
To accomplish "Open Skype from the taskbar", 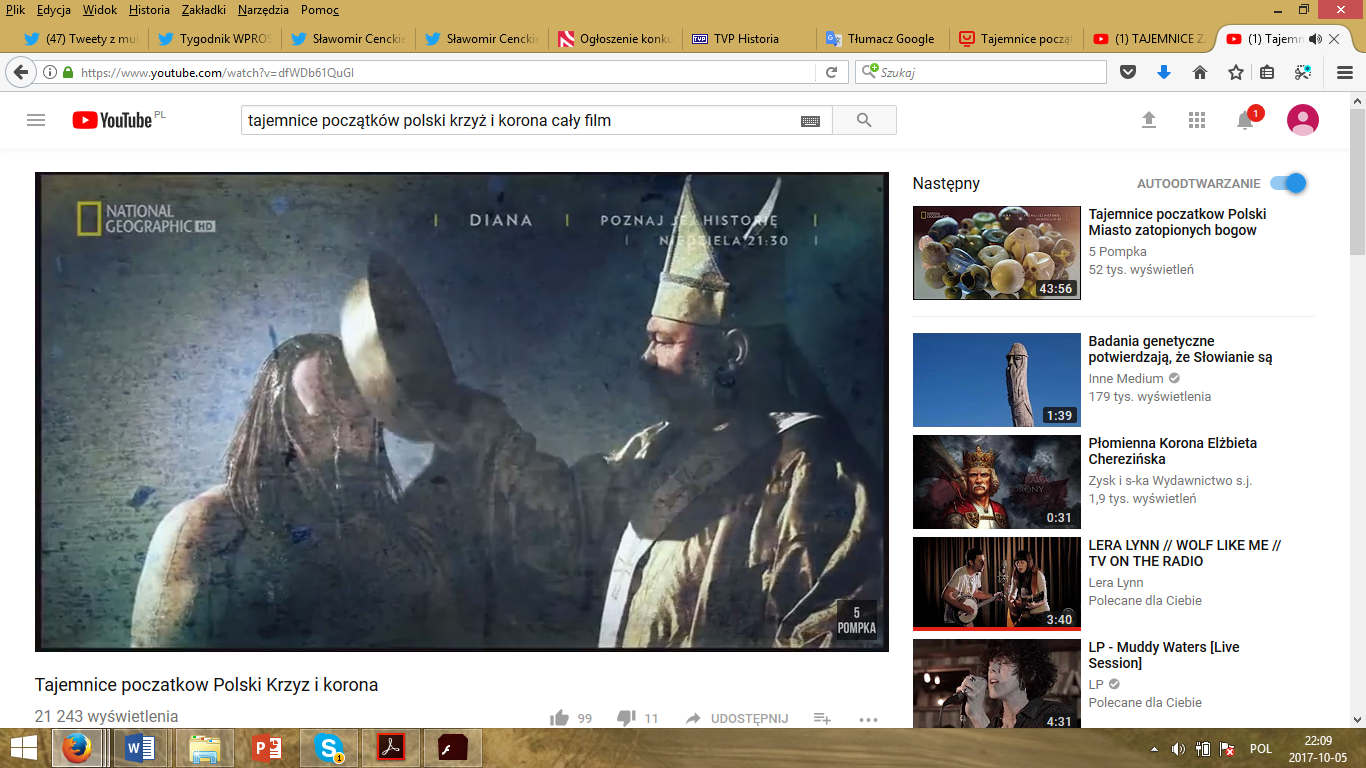I will tap(329, 748).
